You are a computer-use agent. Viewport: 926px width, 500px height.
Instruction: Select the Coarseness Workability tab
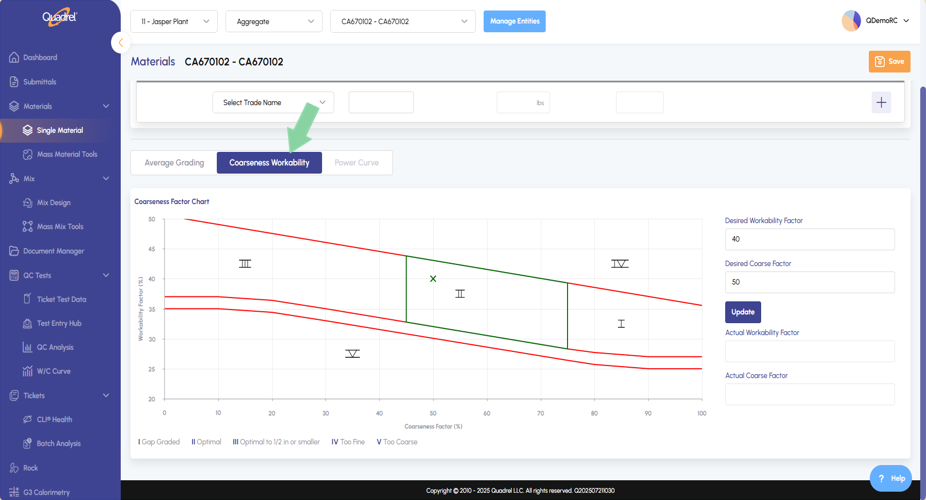click(269, 162)
